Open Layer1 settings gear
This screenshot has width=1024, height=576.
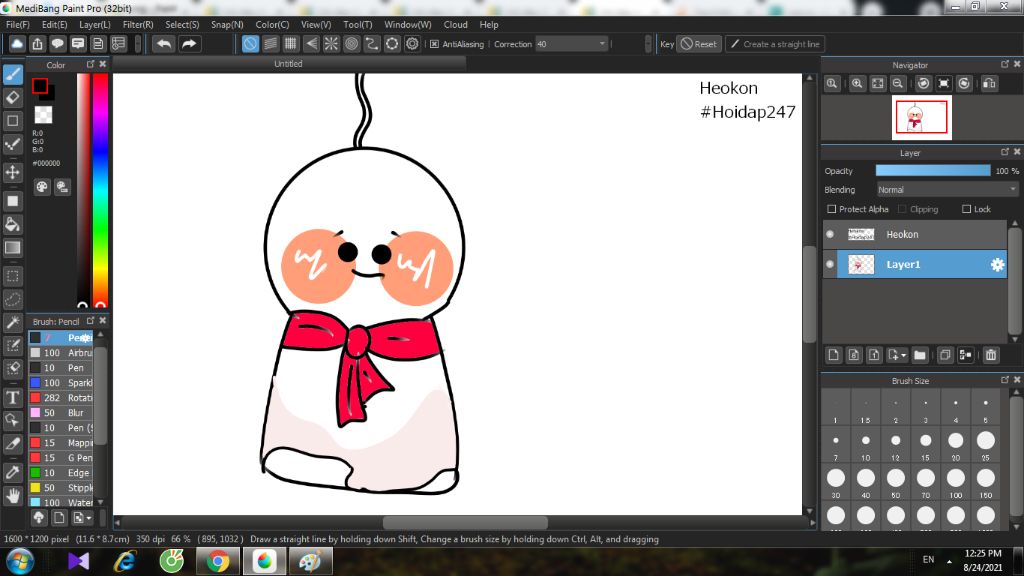coord(997,264)
